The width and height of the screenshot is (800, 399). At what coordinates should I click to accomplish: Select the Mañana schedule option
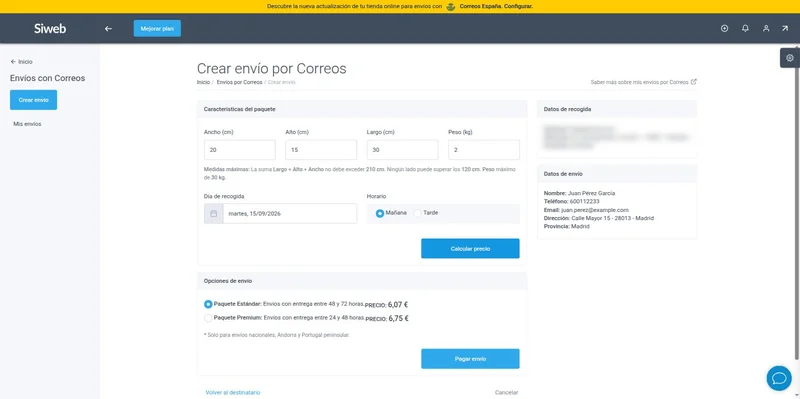[380, 213]
